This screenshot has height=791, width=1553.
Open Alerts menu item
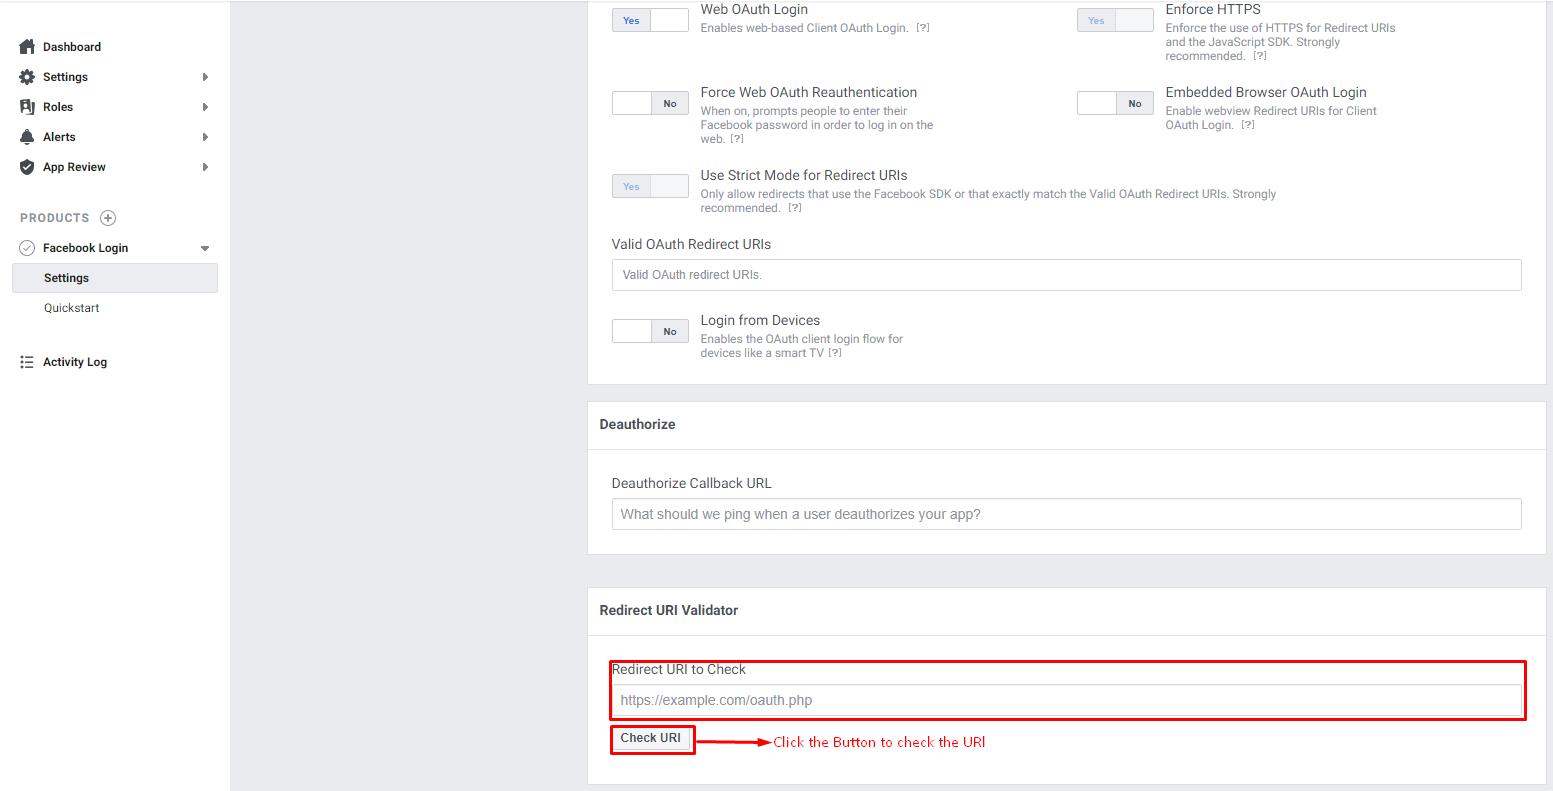(x=59, y=137)
